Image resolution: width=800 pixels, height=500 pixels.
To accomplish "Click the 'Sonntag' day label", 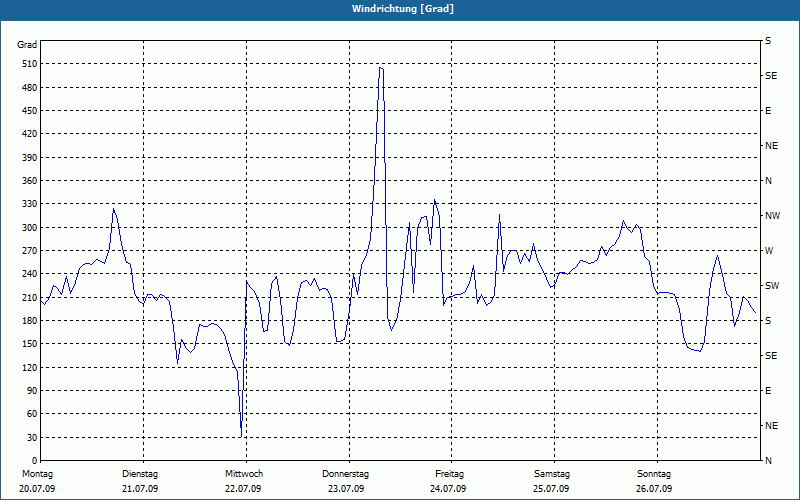I will (654, 474).
